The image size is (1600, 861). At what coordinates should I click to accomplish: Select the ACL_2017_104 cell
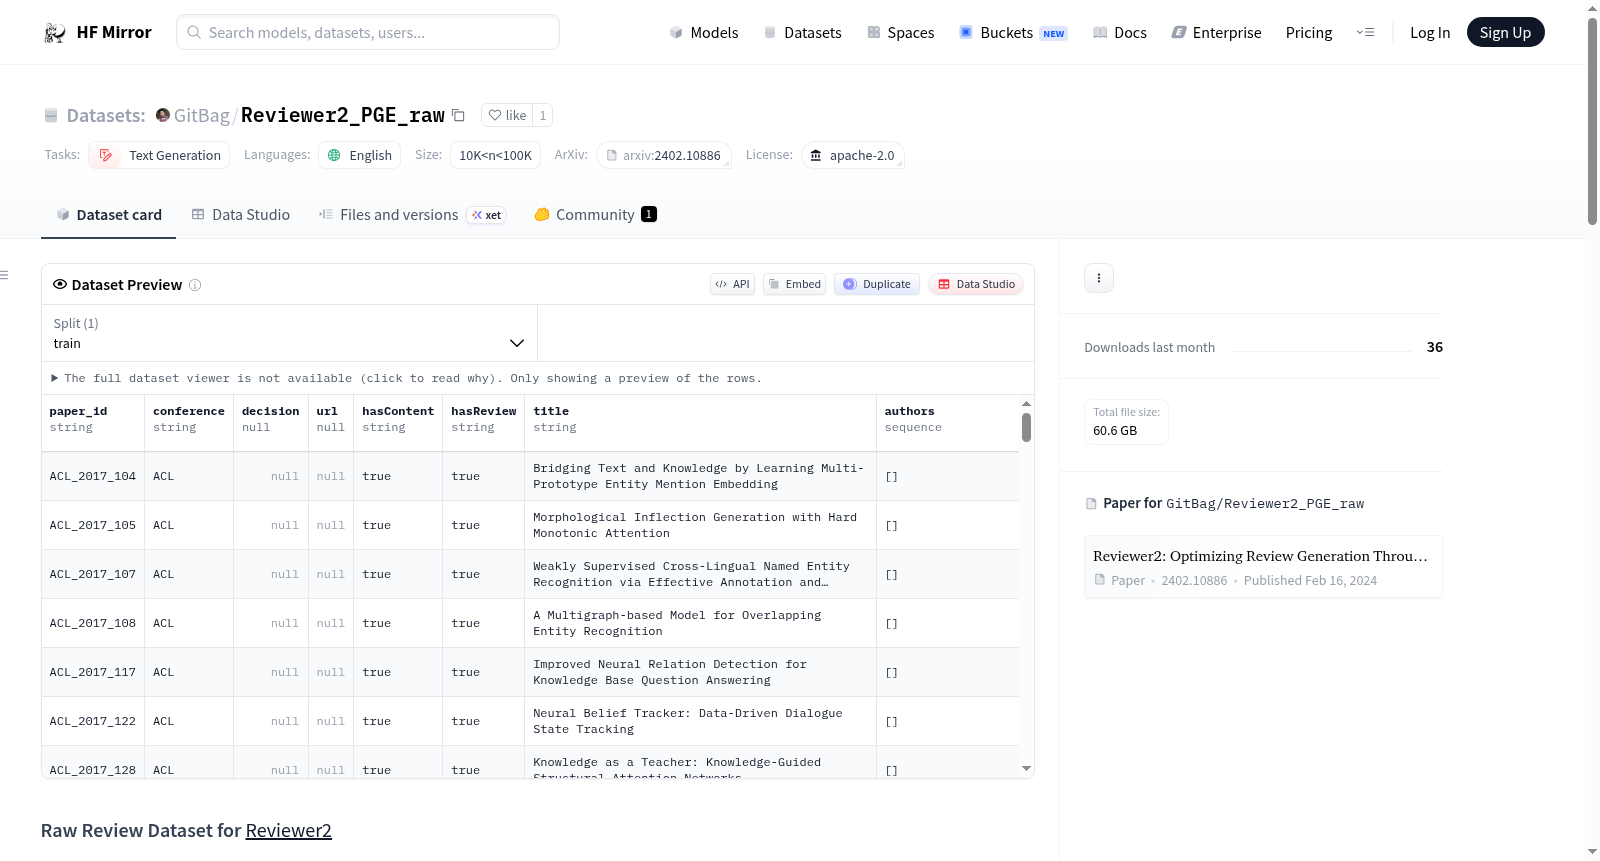coord(93,476)
